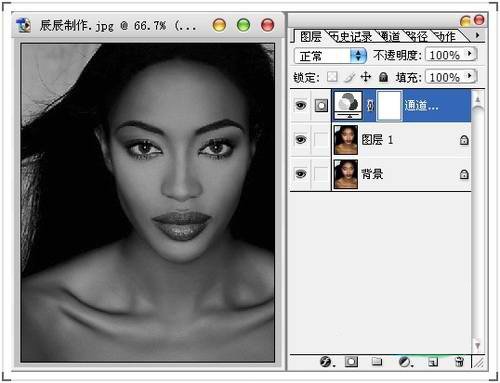Click the 不透明度 100% value field
Screen dimensions: 500x383
point(445,55)
